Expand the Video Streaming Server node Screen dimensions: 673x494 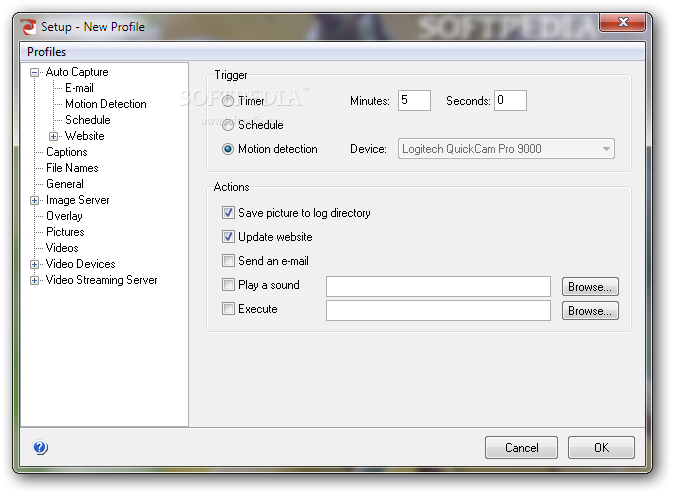(34, 280)
